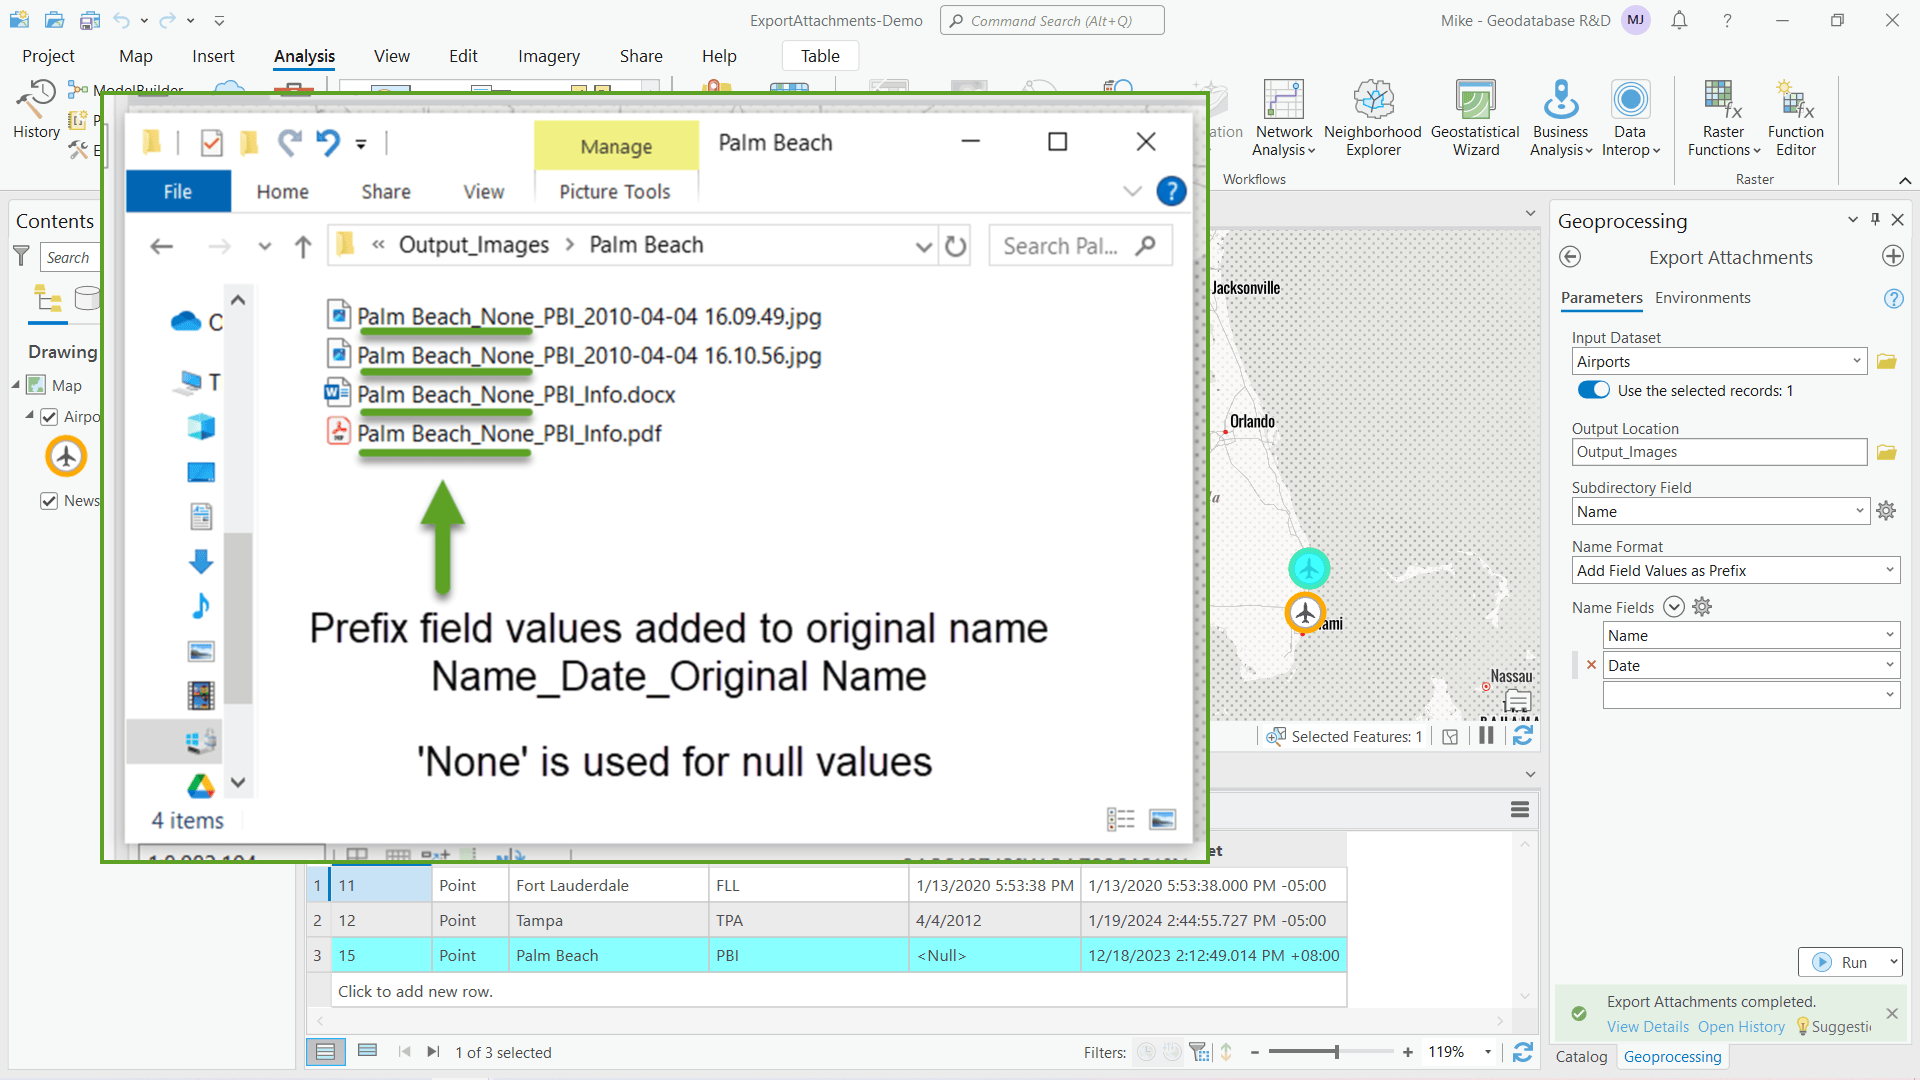Switch to the Environments tab
This screenshot has height=1080, width=1920.
click(1702, 298)
